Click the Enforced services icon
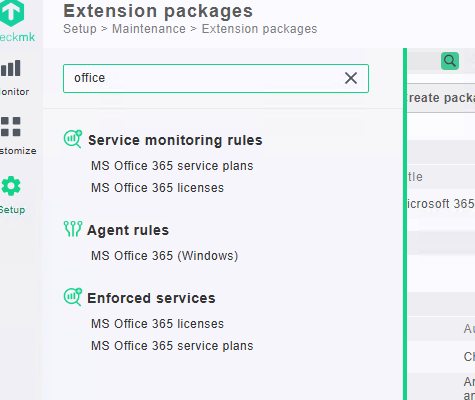 (x=73, y=297)
